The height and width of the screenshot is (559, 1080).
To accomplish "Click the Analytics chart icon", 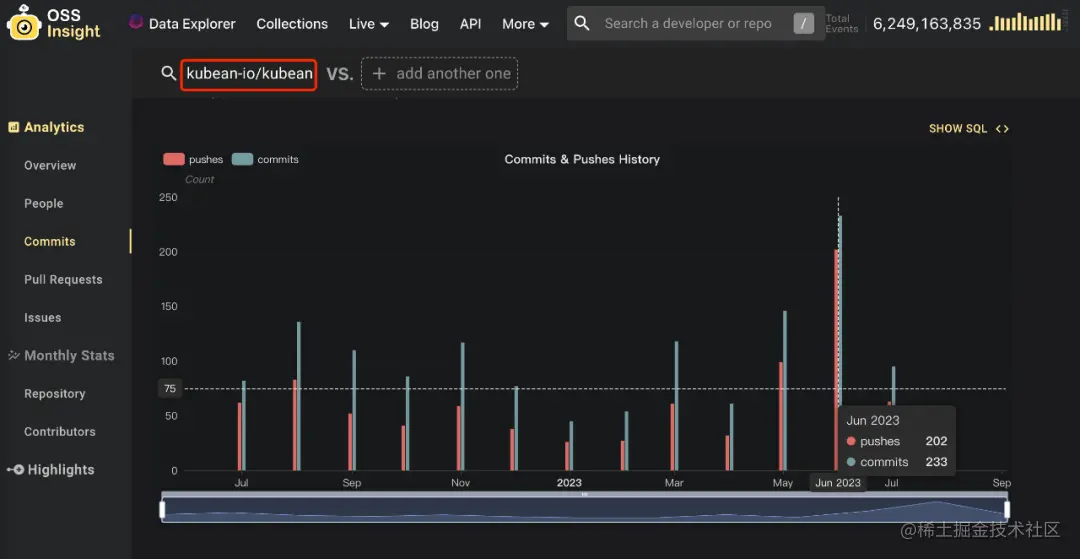I will click(13, 127).
